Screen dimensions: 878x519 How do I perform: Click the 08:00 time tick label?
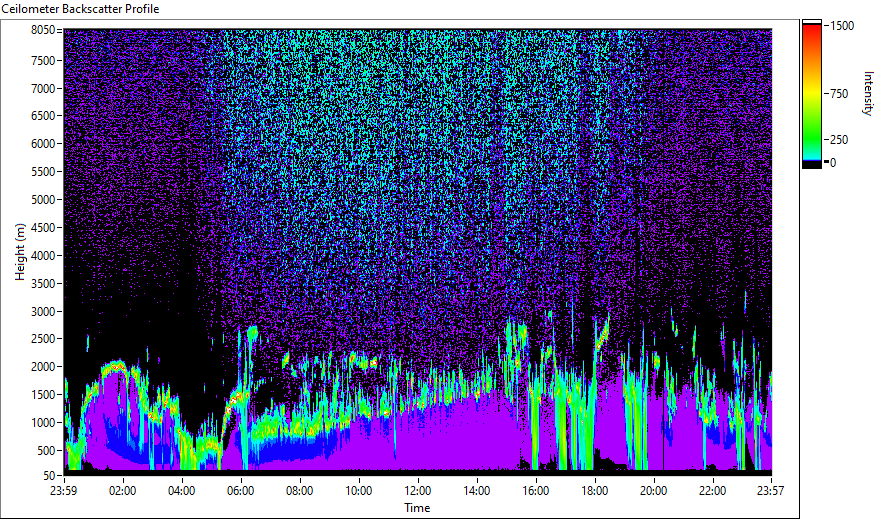300,491
